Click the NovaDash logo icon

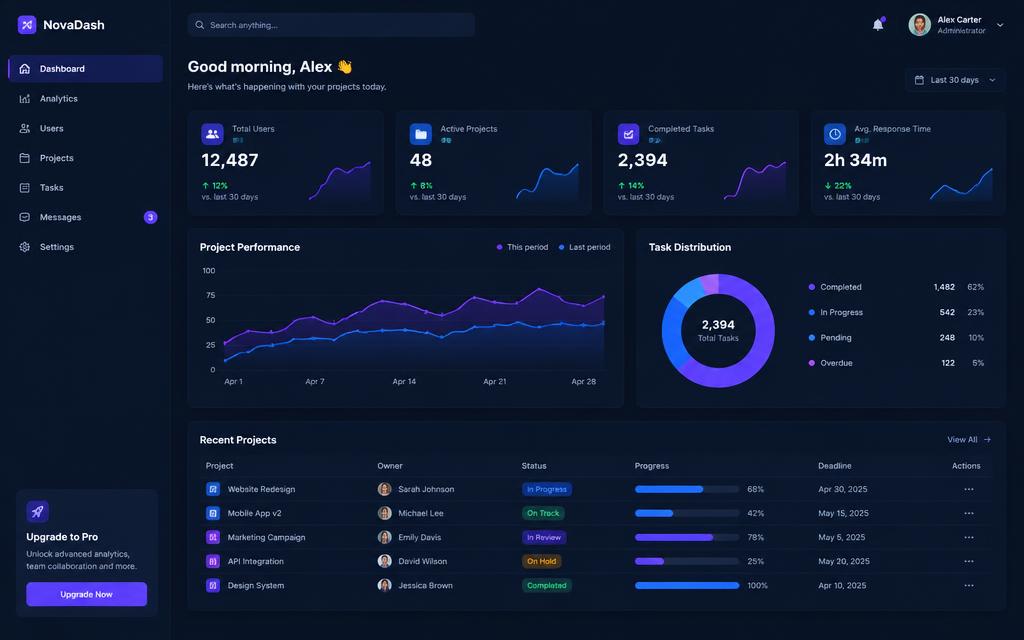(x=27, y=25)
